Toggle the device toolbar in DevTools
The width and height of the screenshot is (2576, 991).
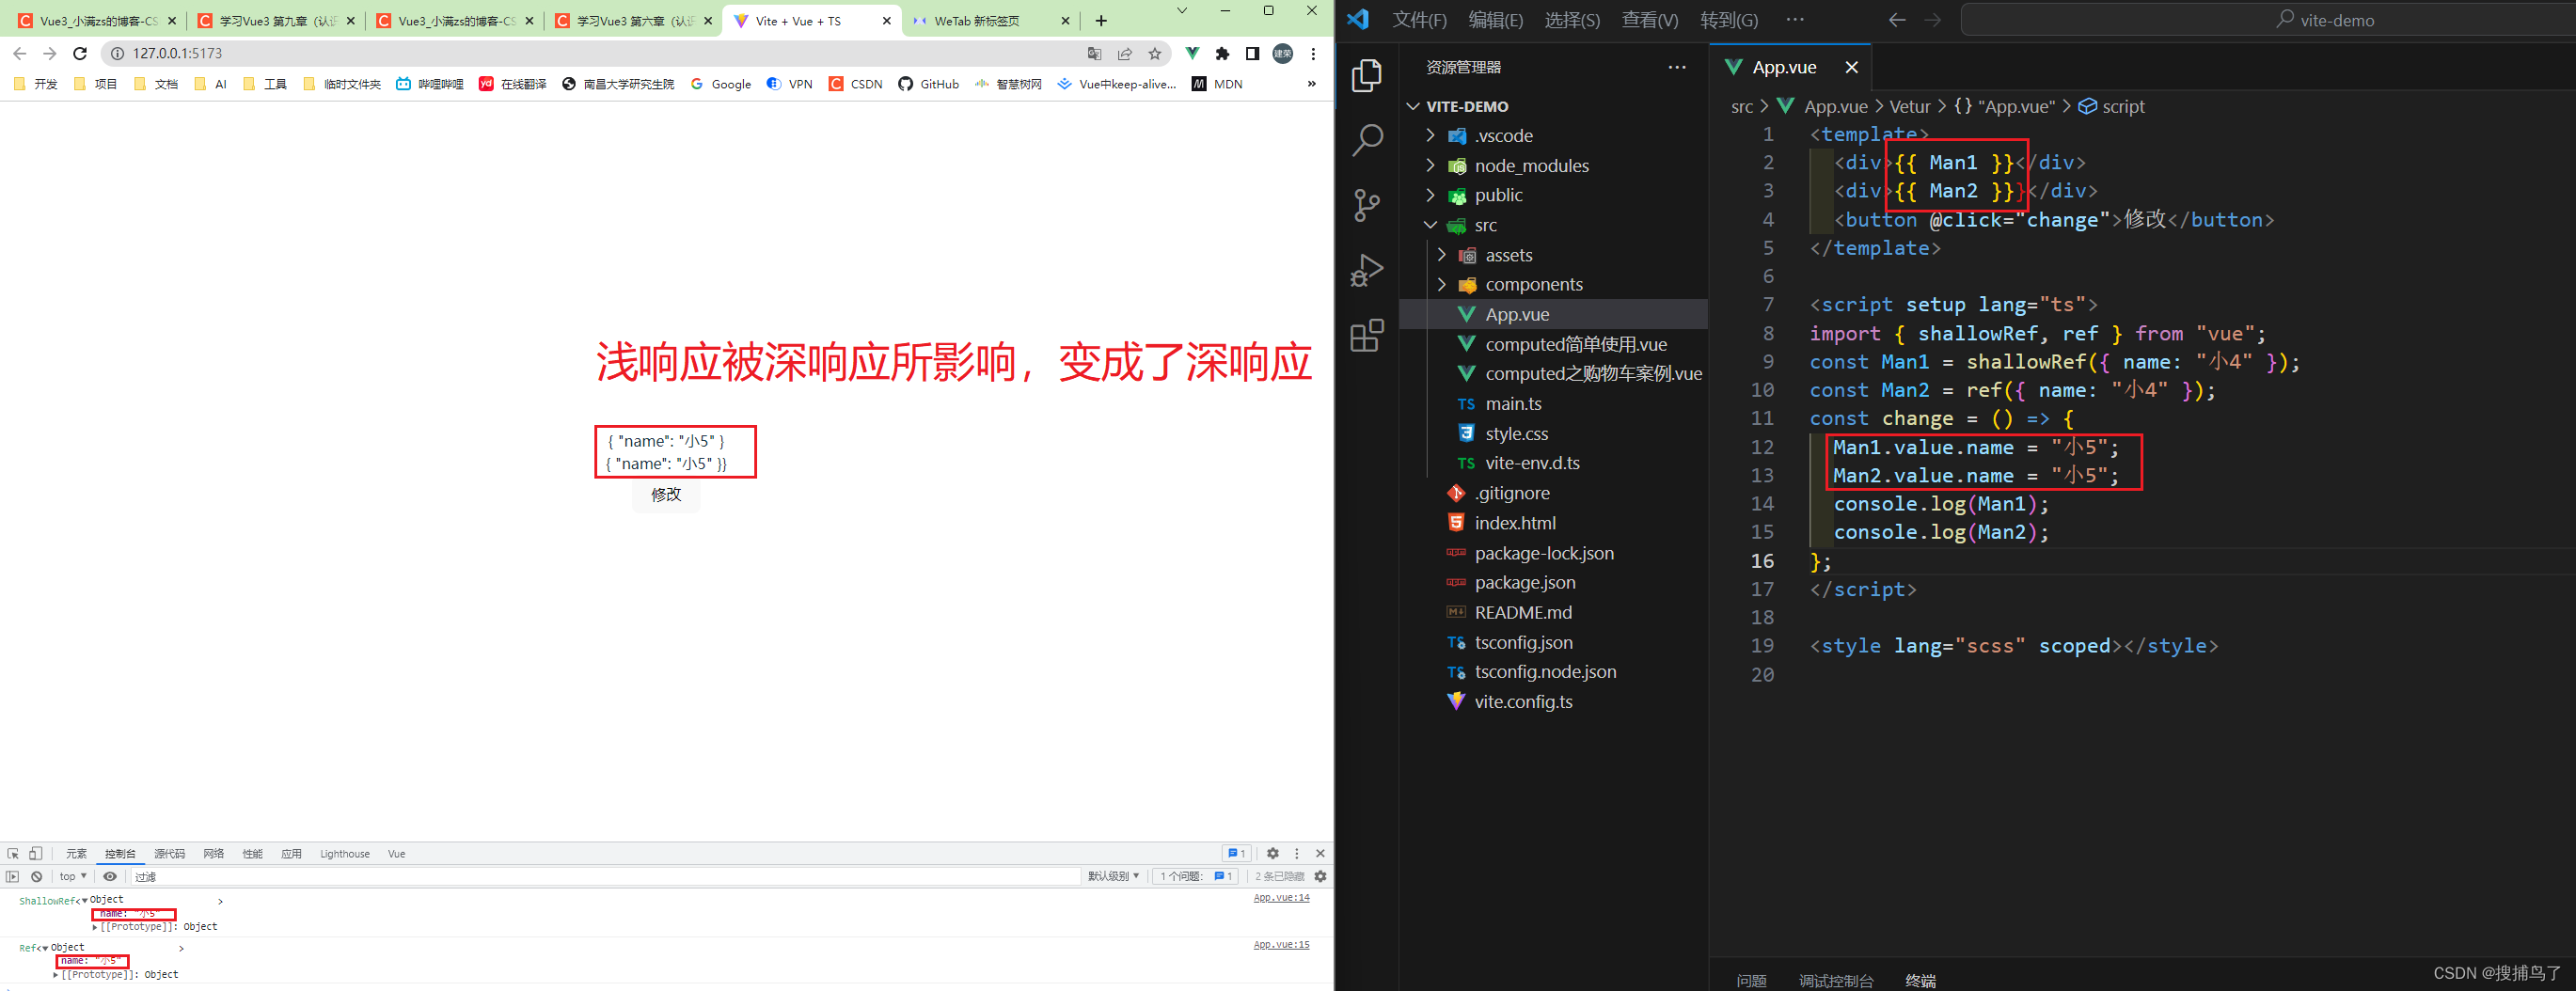(x=34, y=853)
